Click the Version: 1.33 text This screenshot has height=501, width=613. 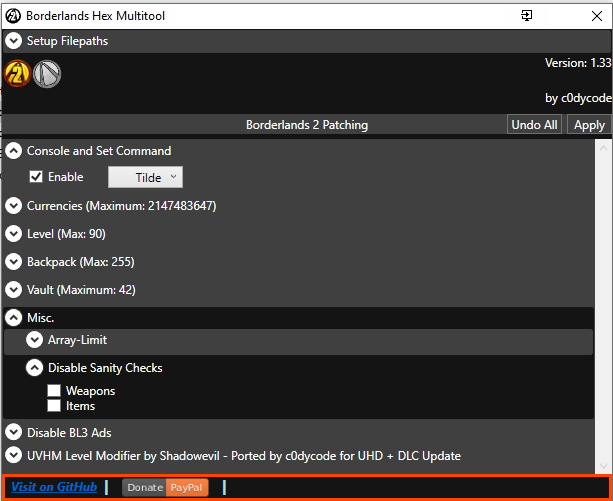pyautogui.click(x=578, y=63)
